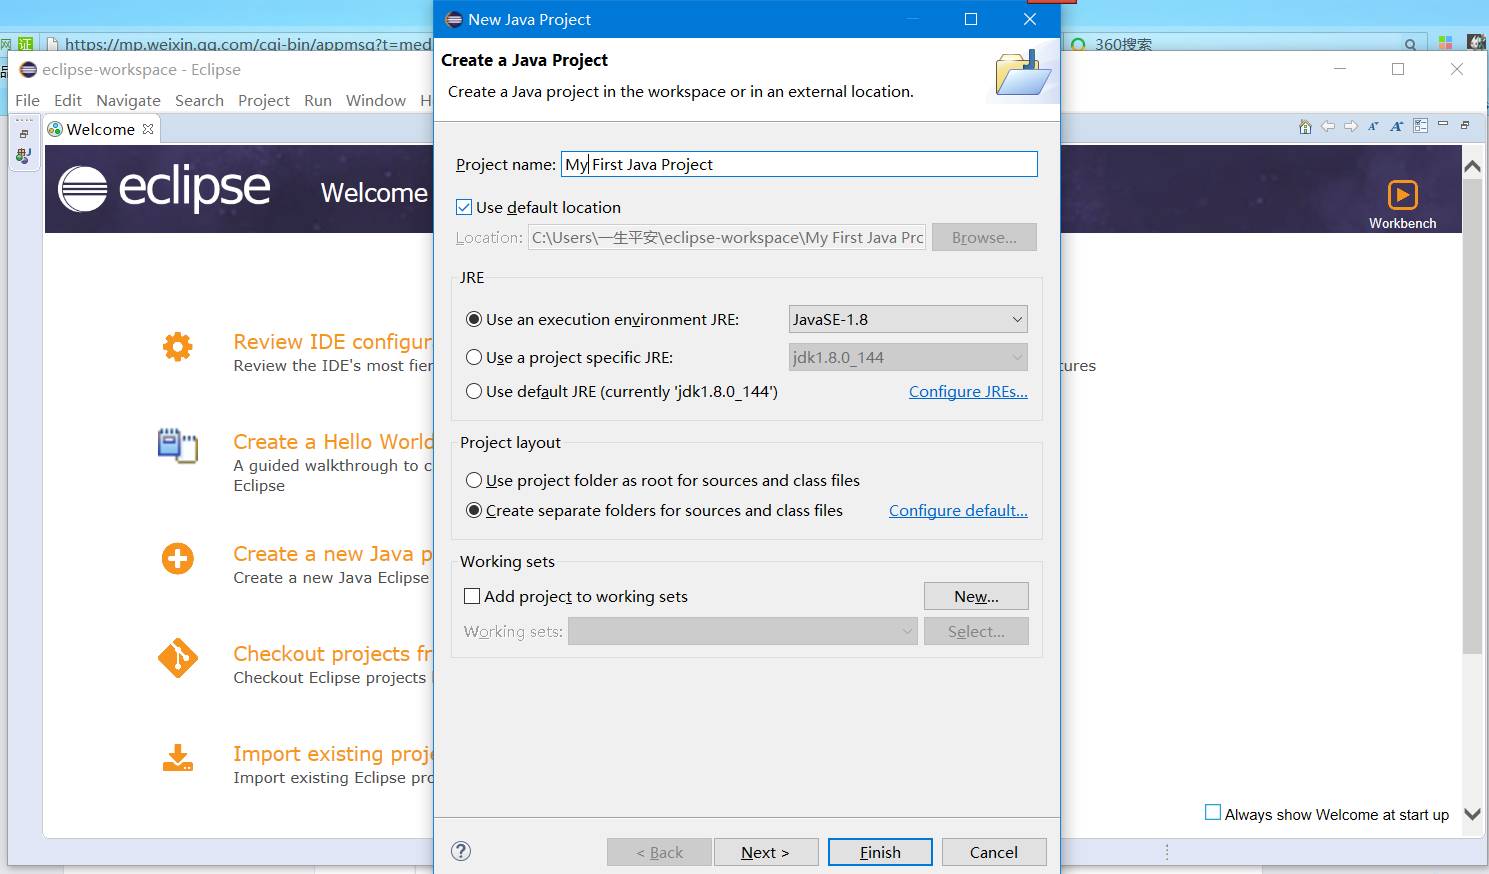Click the restore icon in left trim bar
Screen dimensions: 1489x874
click(x=23, y=134)
